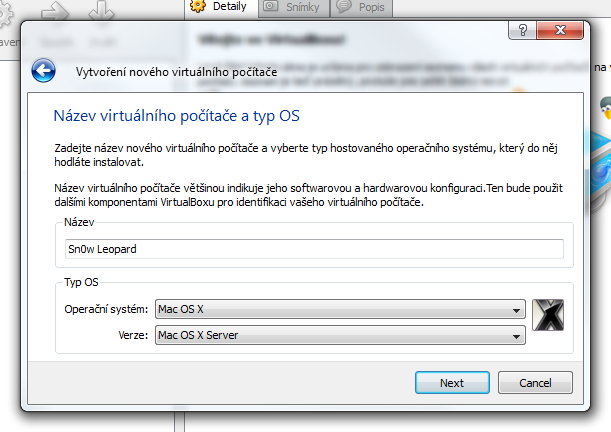Open the dialog help question mark

tap(523, 30)
